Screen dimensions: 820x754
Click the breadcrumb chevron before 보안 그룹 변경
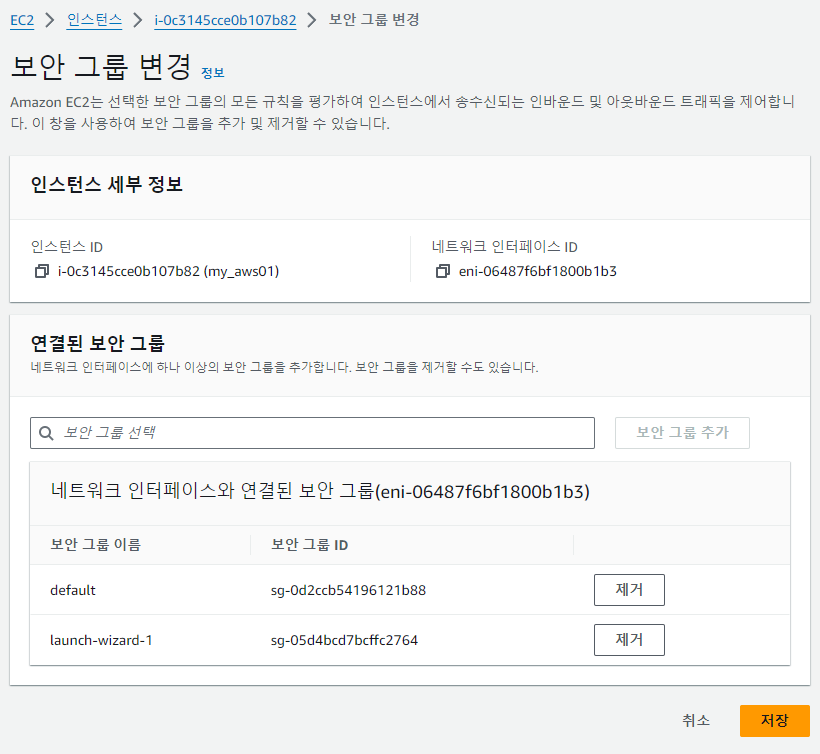312,20
